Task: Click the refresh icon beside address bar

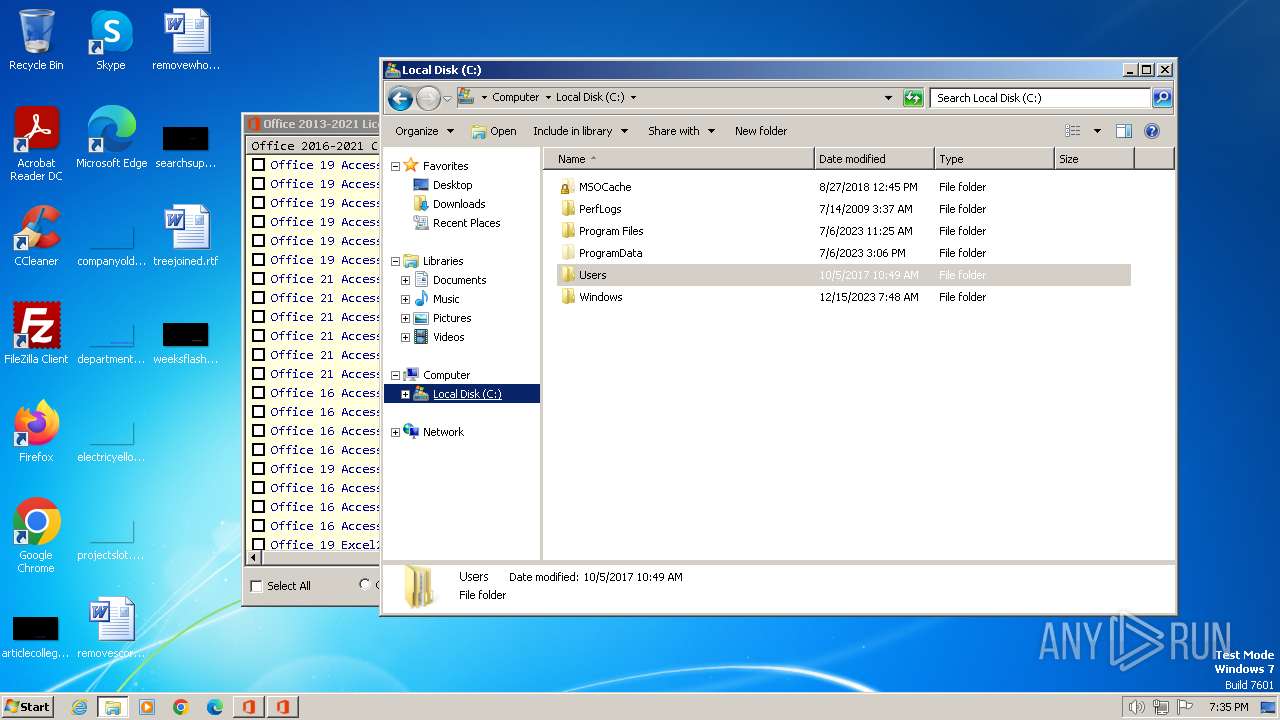Action: (x=913, y=98)
